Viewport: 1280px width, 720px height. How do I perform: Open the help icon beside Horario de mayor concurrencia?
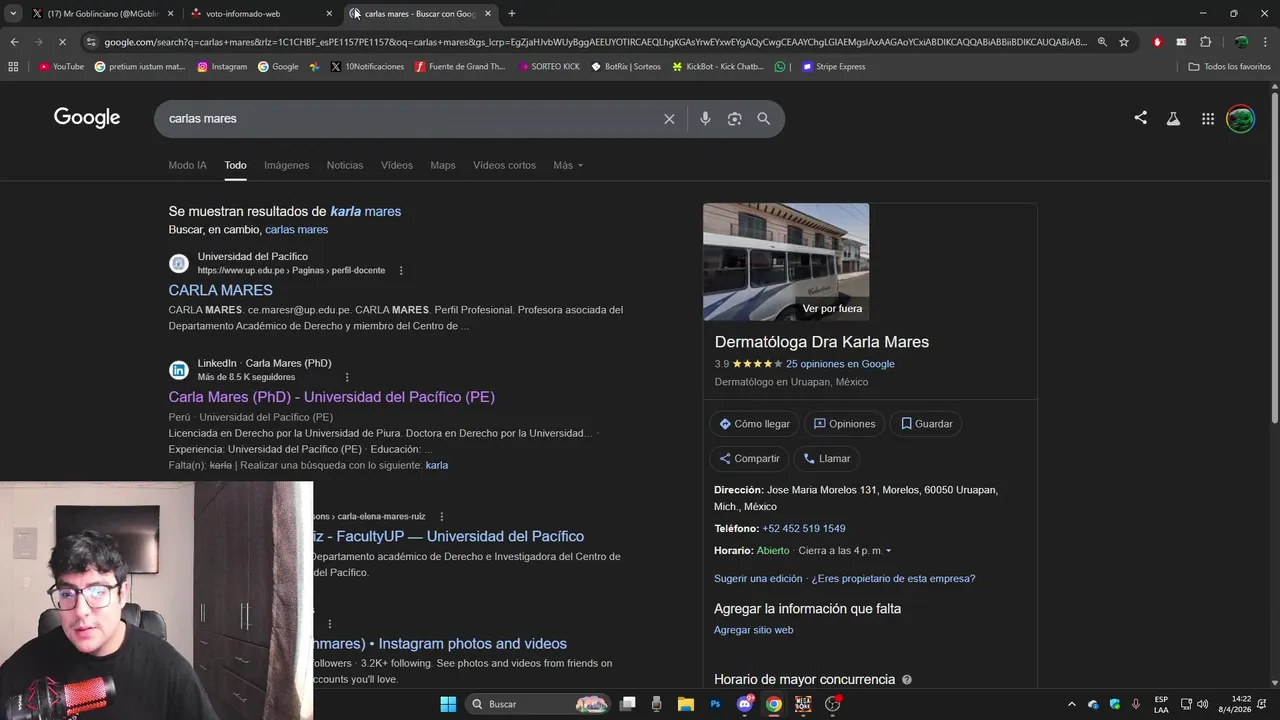[907, 680]
